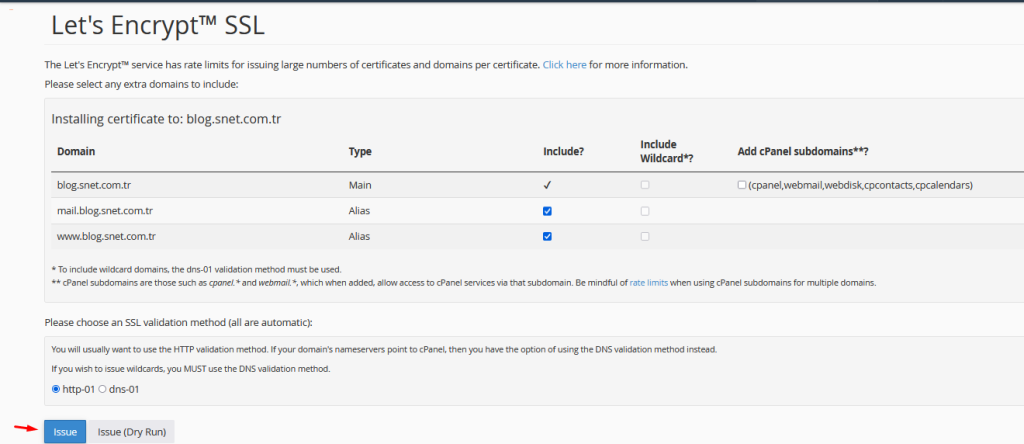Choose the dns-01 validation method
1024x444 pixels.
tap(102, 388)
